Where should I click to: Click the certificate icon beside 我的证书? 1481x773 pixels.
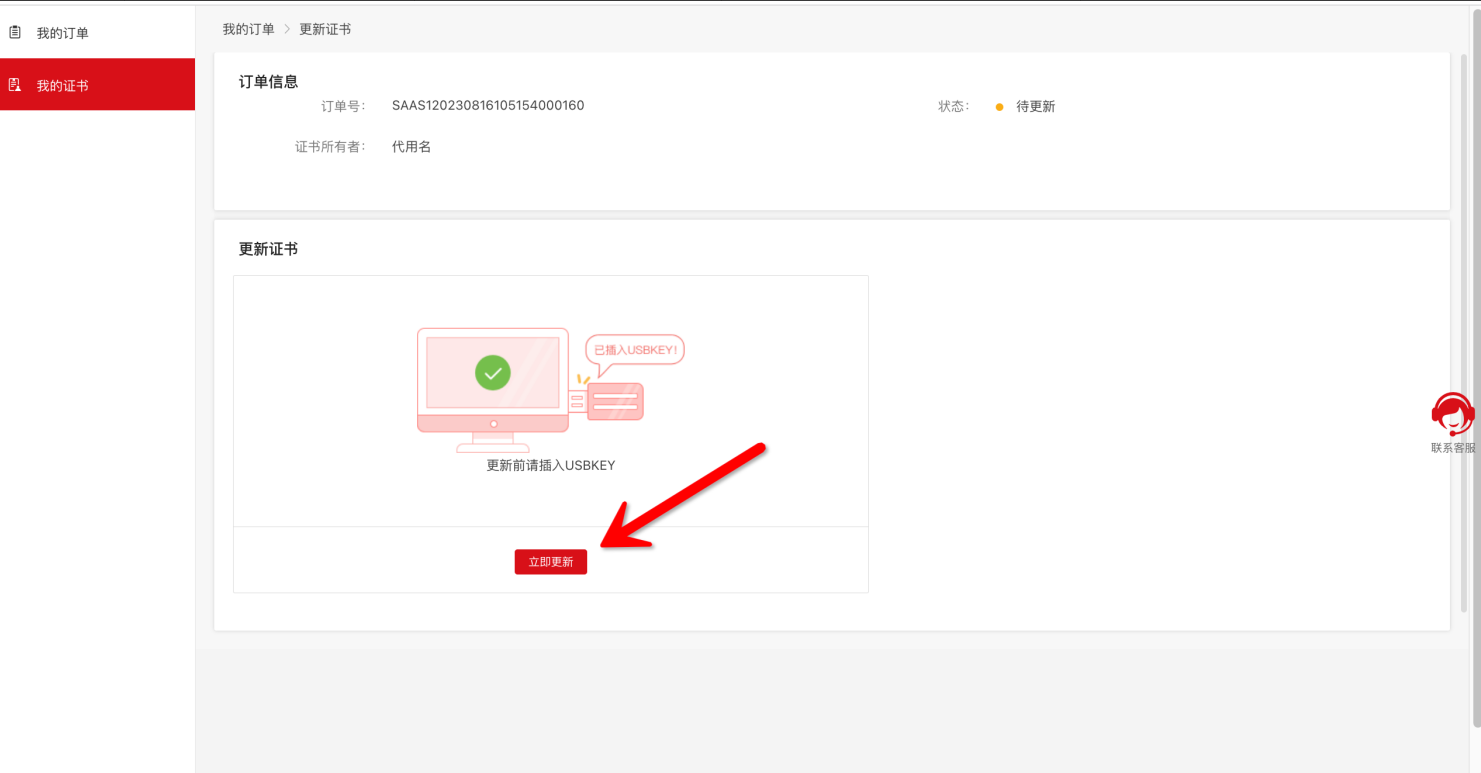pos(15,86)
